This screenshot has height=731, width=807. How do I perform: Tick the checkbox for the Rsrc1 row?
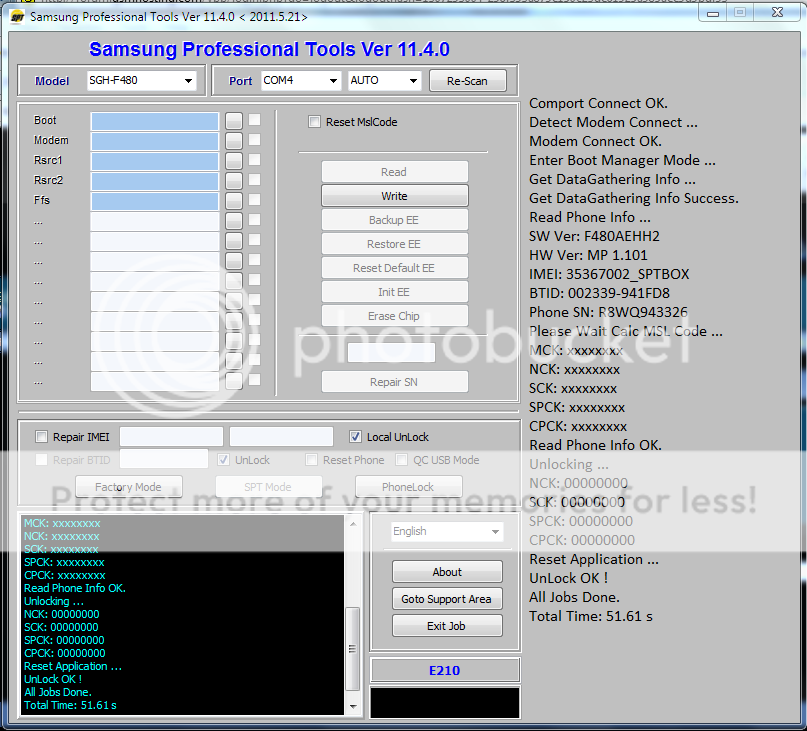pyautogui.click(x=254, y=160)
